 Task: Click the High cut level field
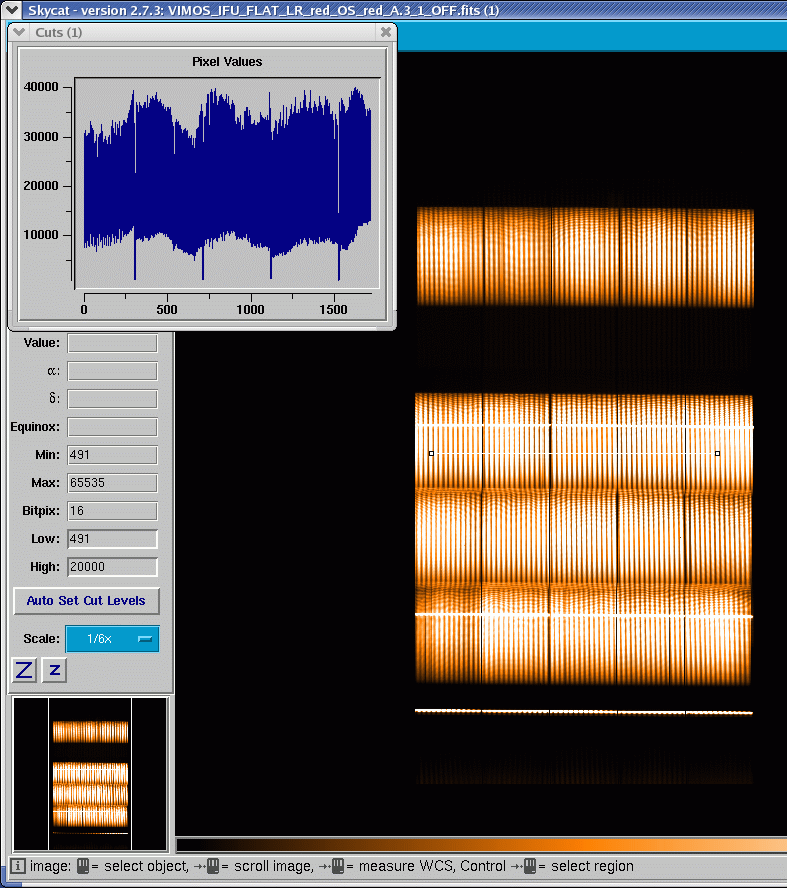point(112,567)
